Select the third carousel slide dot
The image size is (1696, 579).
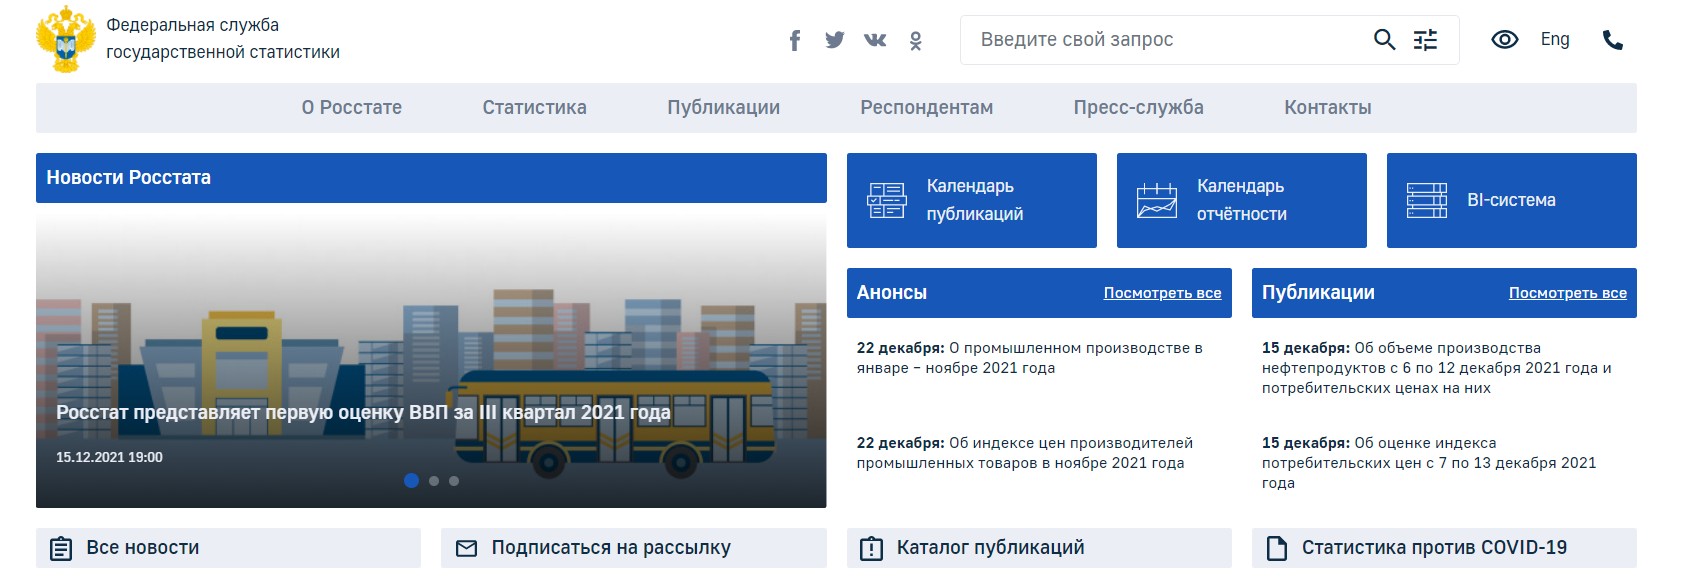coord(454,481)
